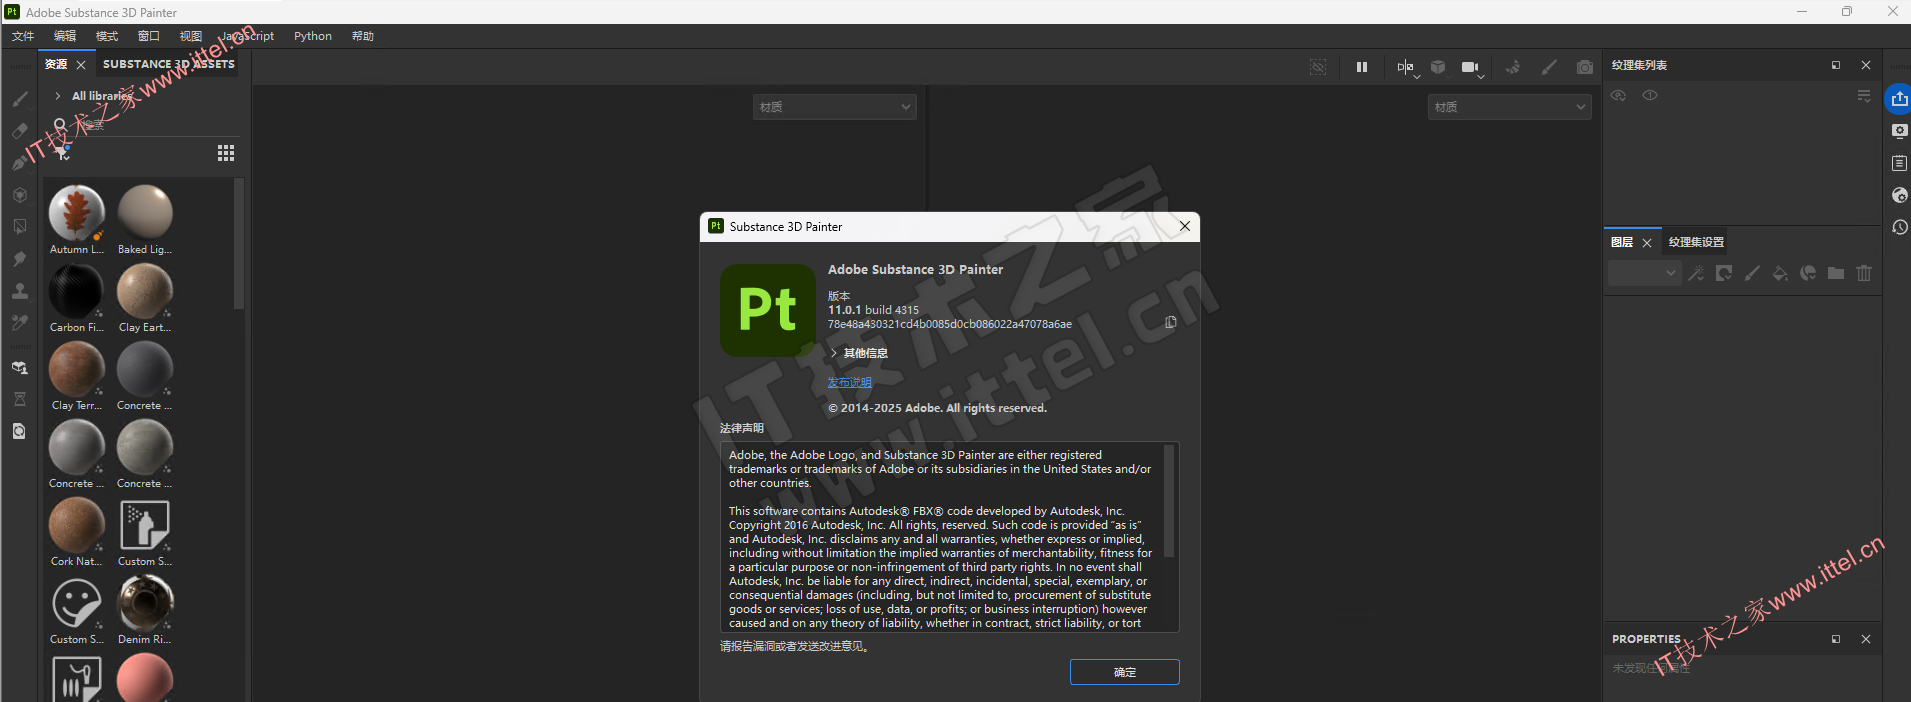Switch to Baking mode croissant icon

click(1513, 67)
